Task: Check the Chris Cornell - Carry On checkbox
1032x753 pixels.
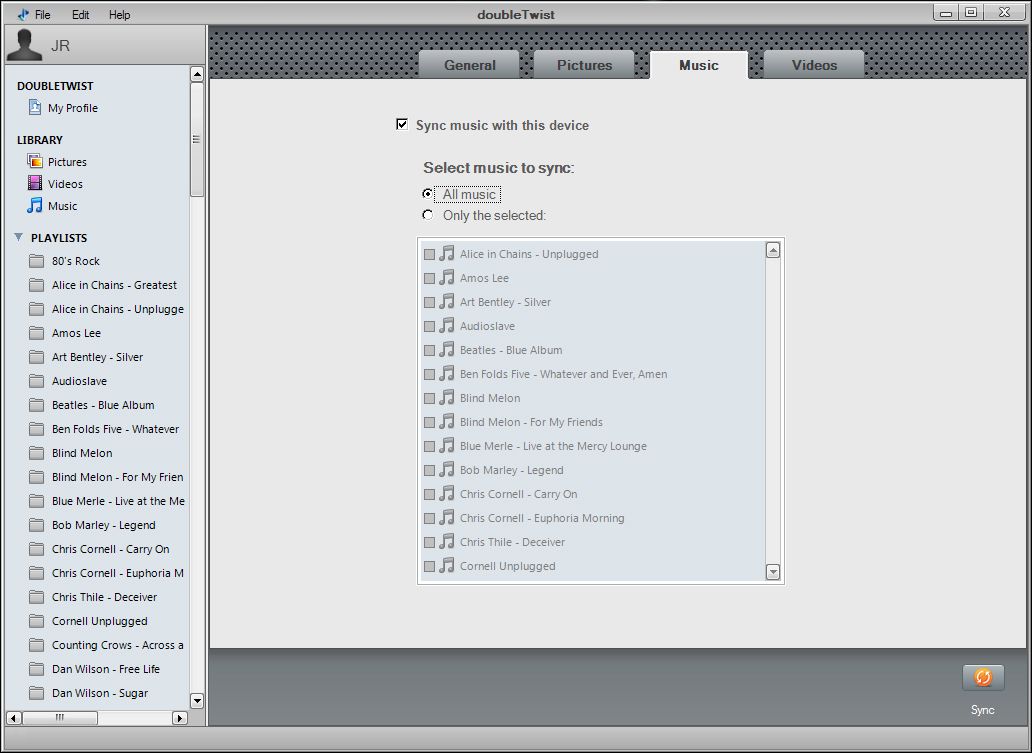Action: pos(429,494)
